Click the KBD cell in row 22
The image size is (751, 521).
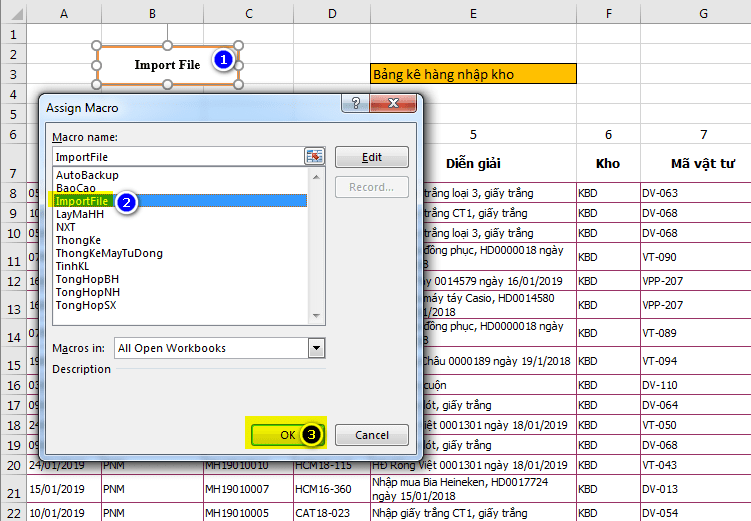coord(608,513)
